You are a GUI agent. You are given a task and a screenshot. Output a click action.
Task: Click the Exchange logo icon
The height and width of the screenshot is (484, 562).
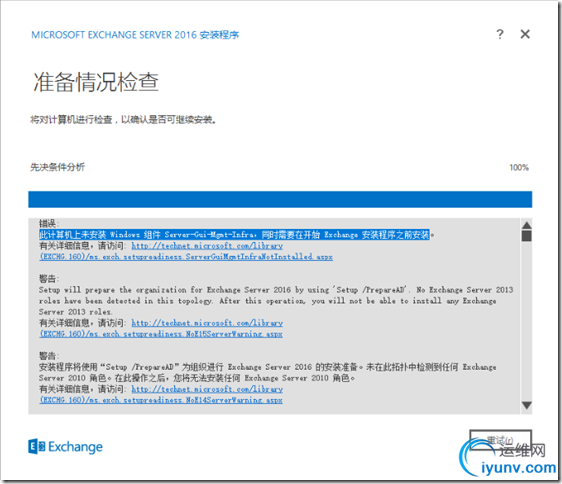37,446
